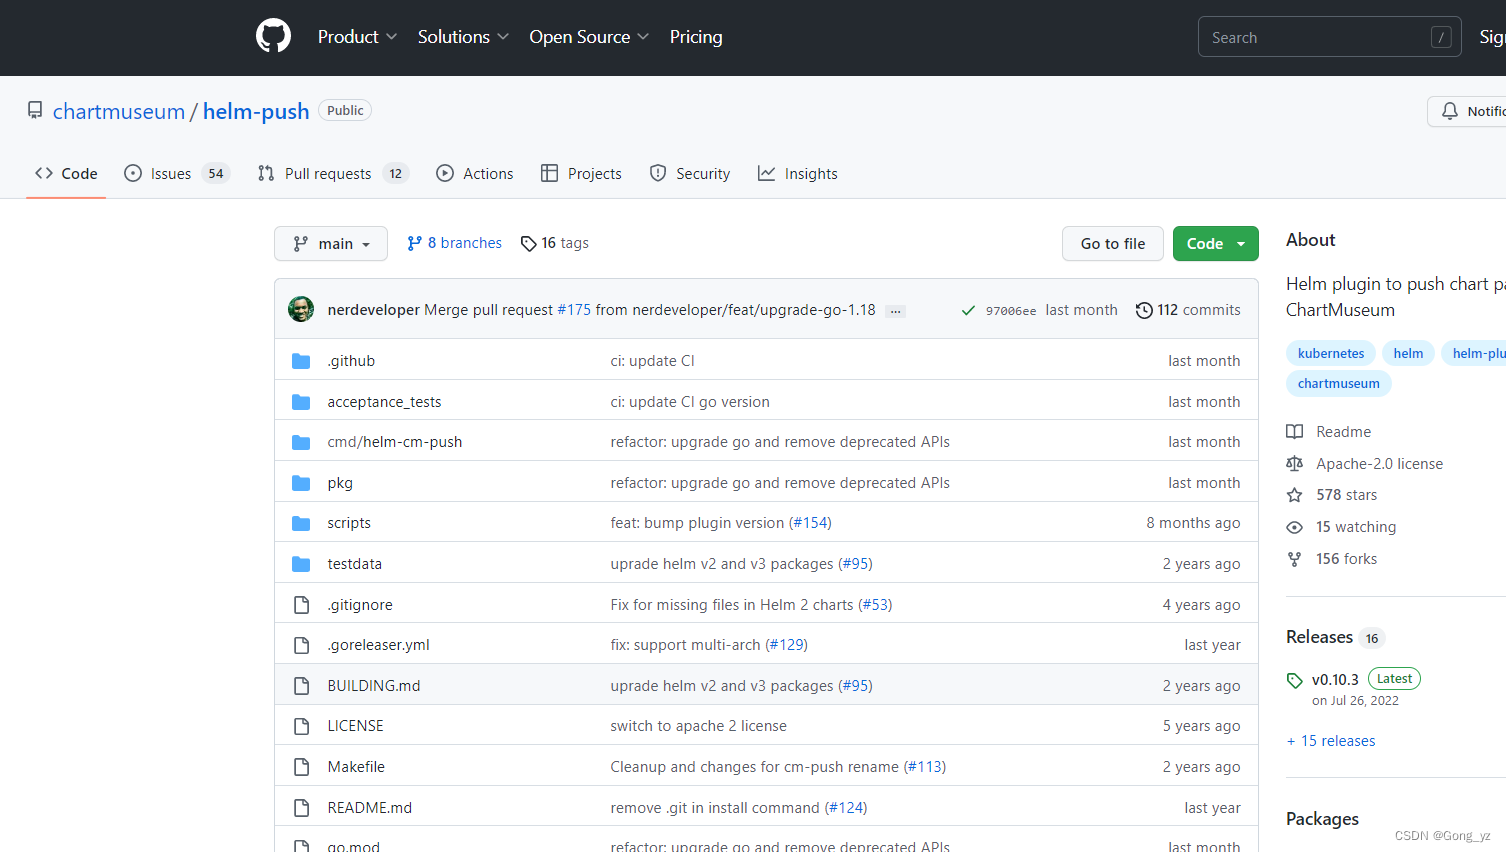Click the tag icon next to 16 tags
Screen dimensions: 1506x852
click(528, 243)
